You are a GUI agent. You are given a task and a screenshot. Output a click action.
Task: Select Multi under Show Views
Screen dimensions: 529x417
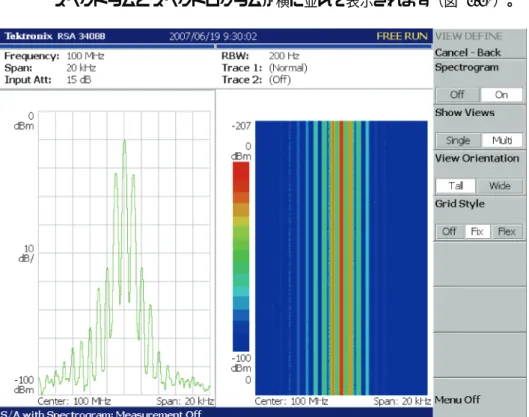(502, 140)
